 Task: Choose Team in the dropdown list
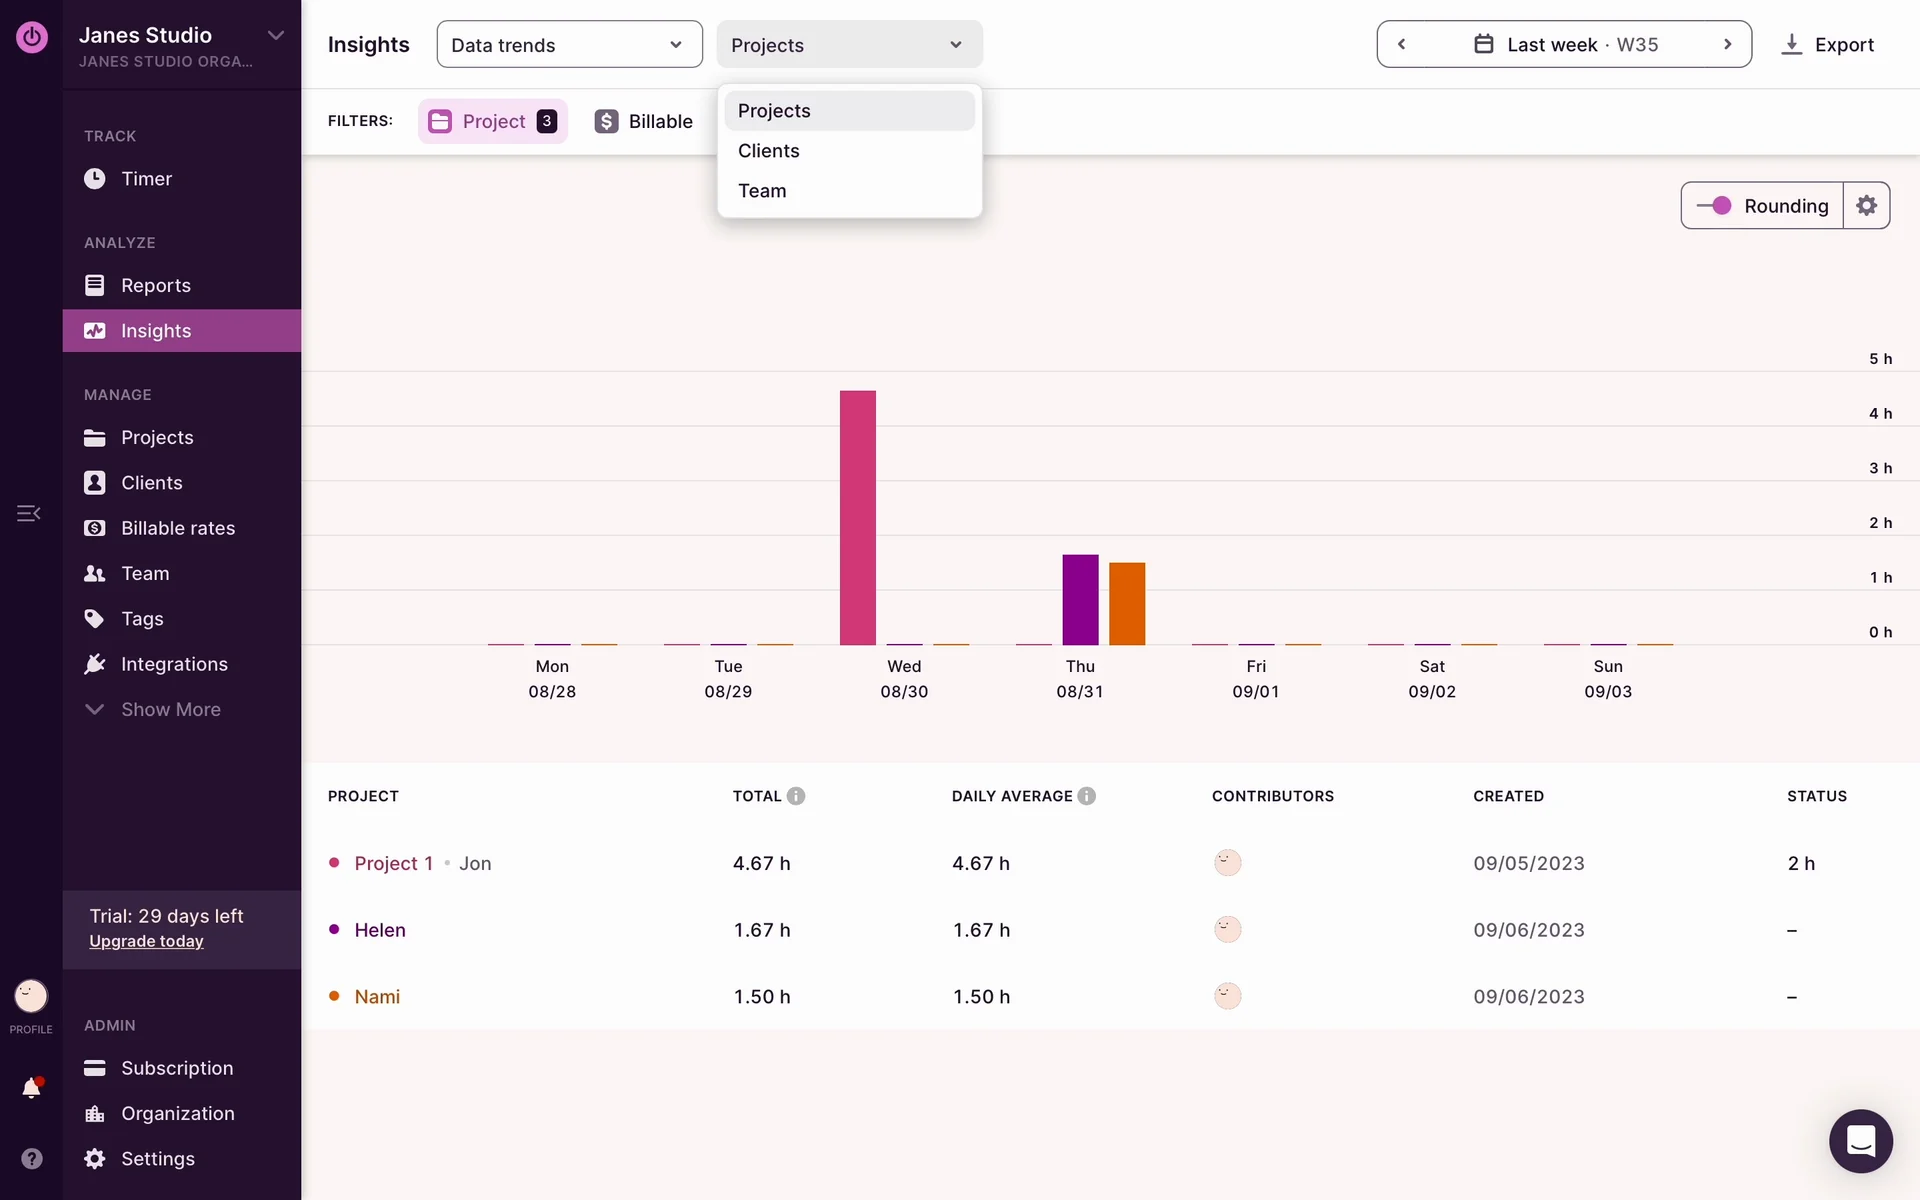[x=762, y=191]
